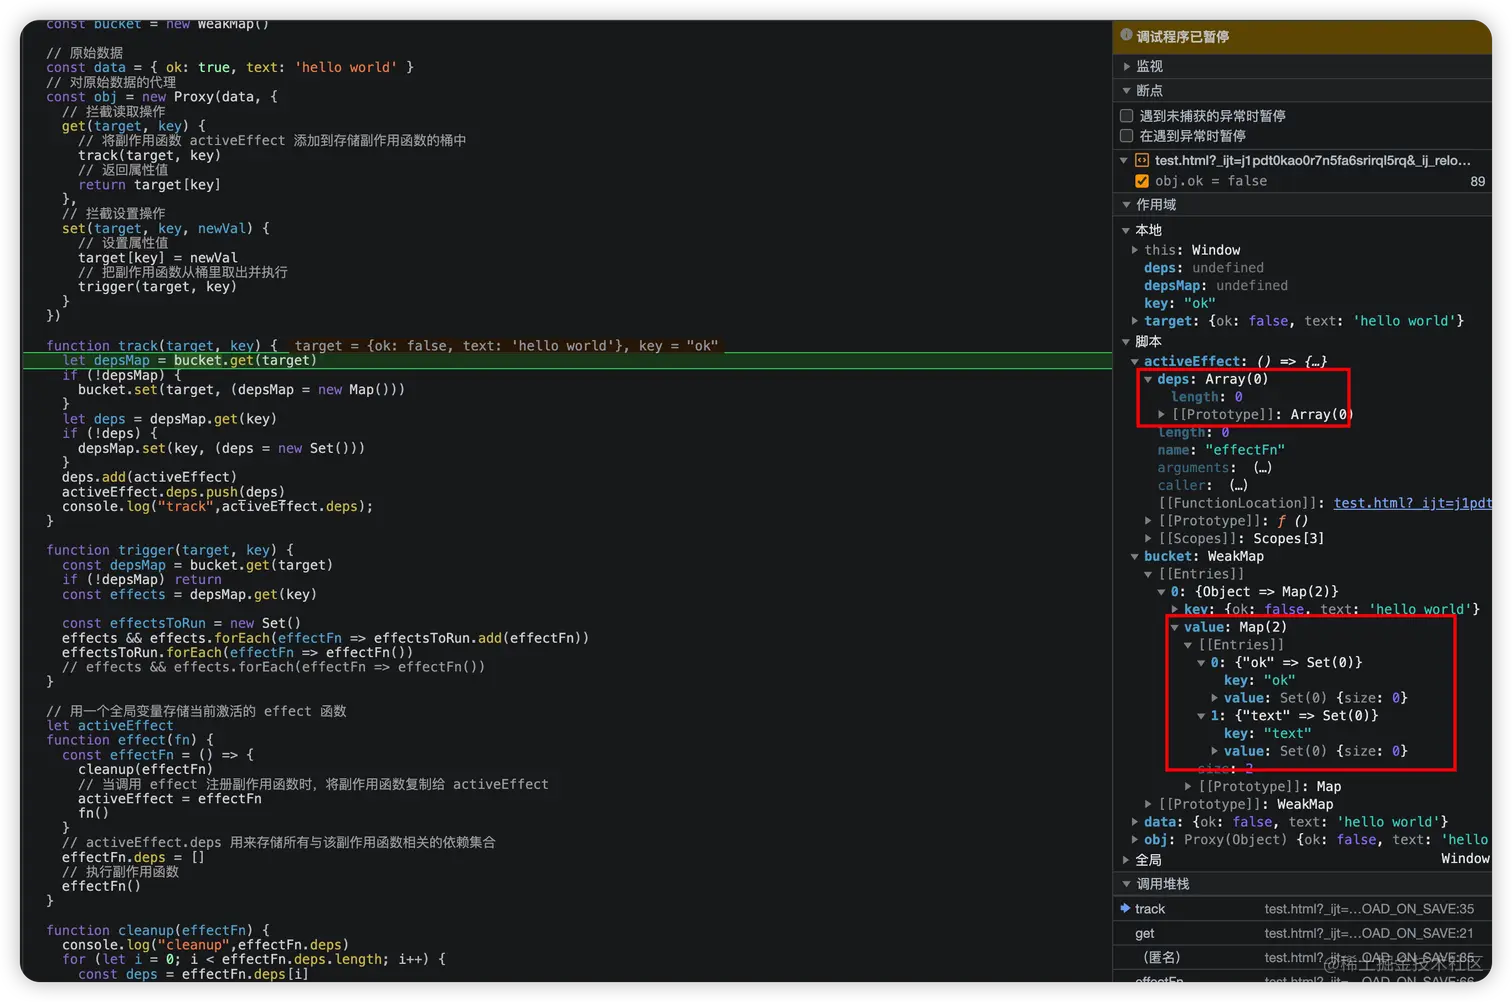This screenshot has height=1002, width=1512.
Task: Click the highlighted line let depsMap = bucket.get(target)
Action: (568, 360)
